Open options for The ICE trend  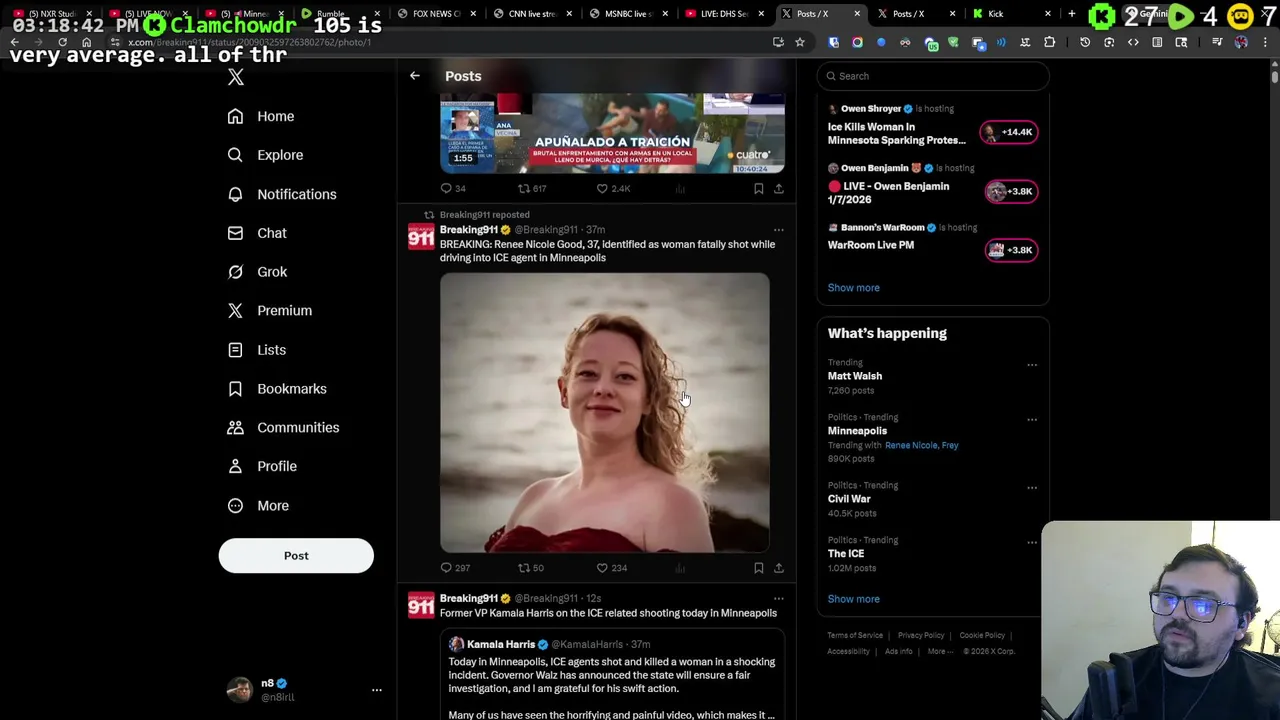1032,543
